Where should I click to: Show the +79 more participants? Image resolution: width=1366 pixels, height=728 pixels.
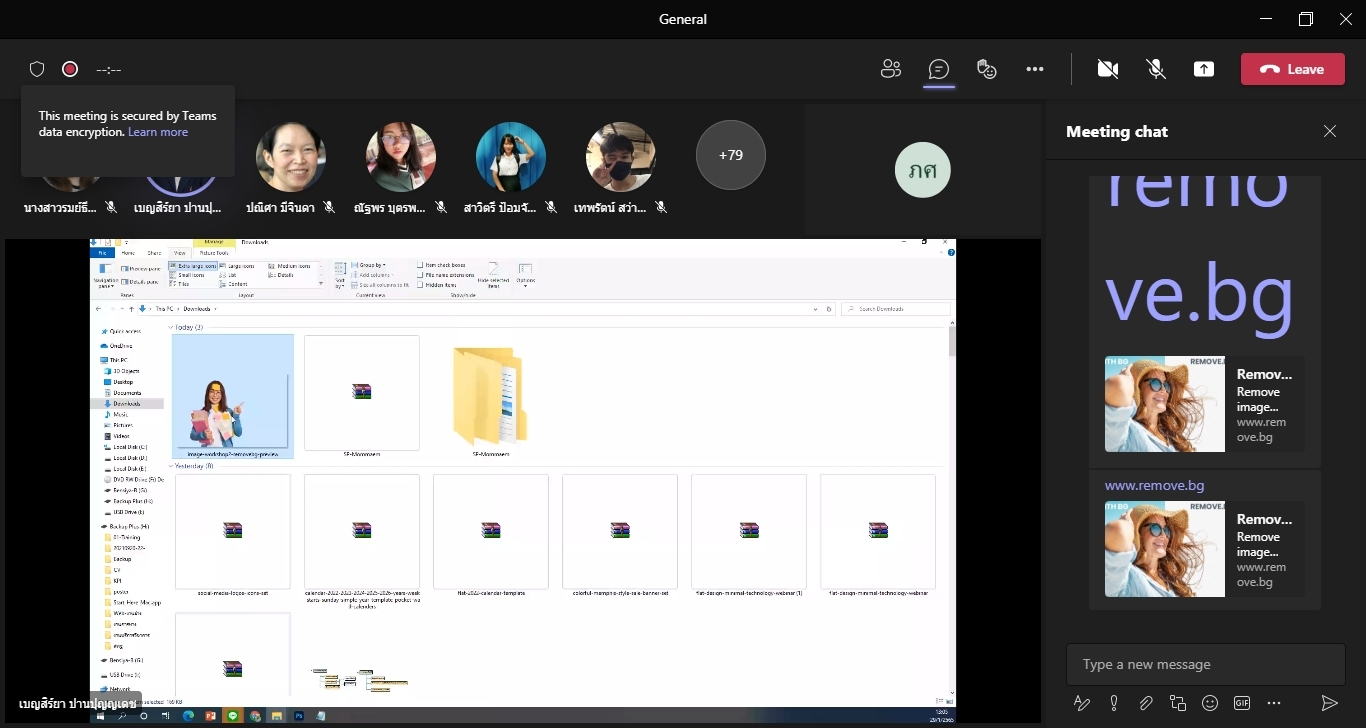[731, 155]
